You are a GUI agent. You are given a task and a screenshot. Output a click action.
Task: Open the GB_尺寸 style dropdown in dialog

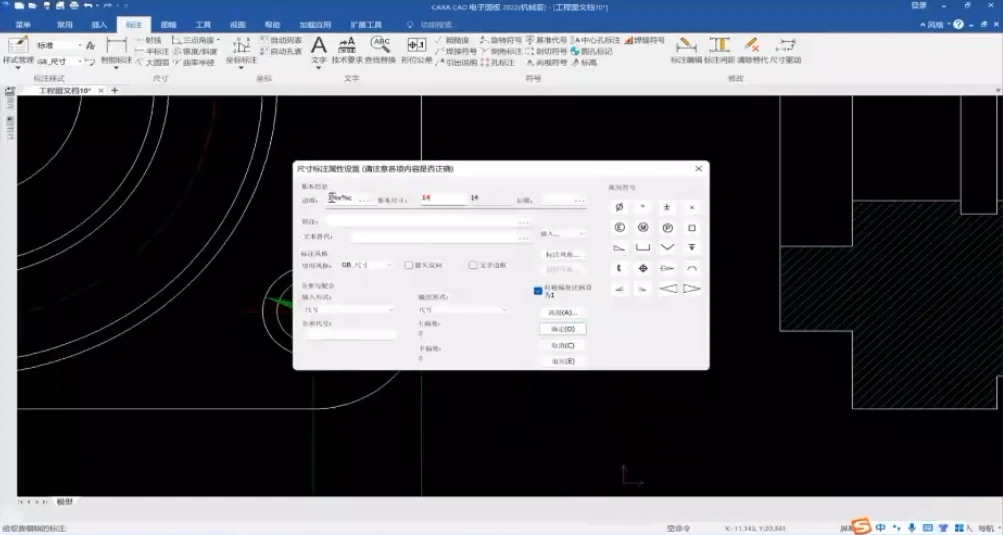pos(367,265)
